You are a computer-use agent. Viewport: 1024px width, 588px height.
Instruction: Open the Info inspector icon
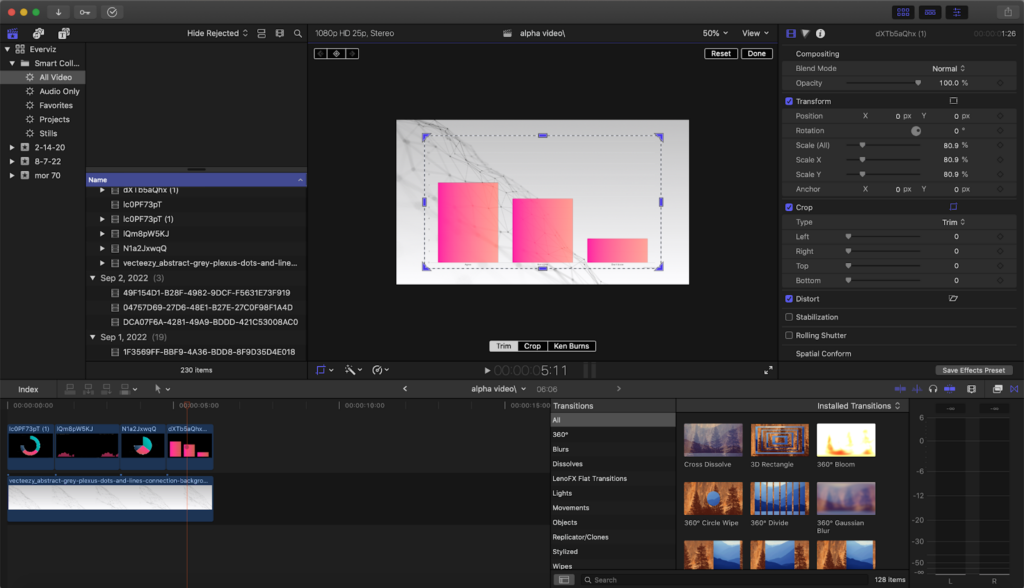point(821,33)
